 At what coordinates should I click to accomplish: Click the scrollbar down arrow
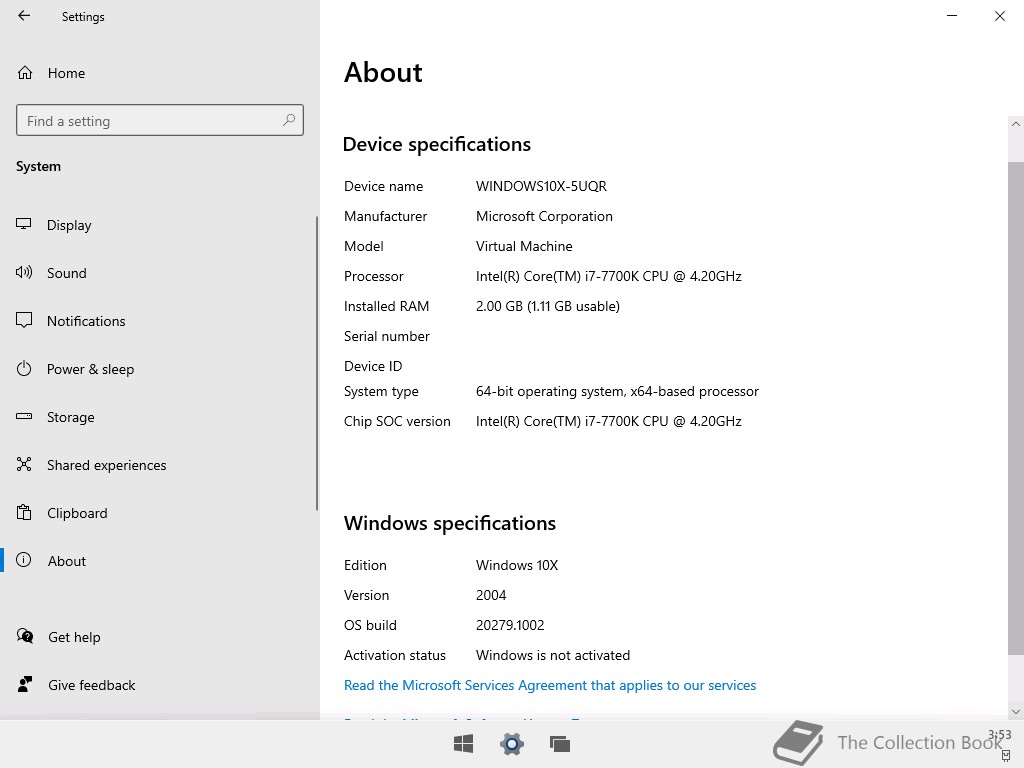[x=1016, y=712]
